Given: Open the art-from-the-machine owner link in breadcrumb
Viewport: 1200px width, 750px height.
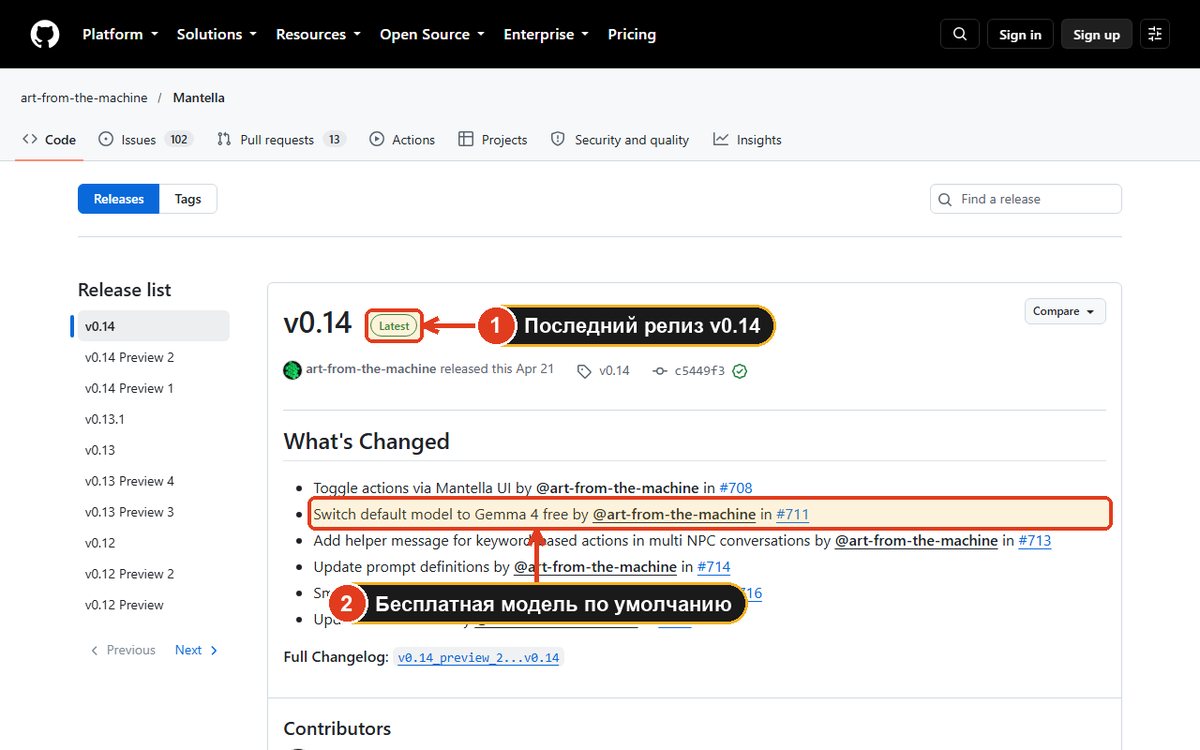Looking at the screenshot, I should [x=84, y=98].
